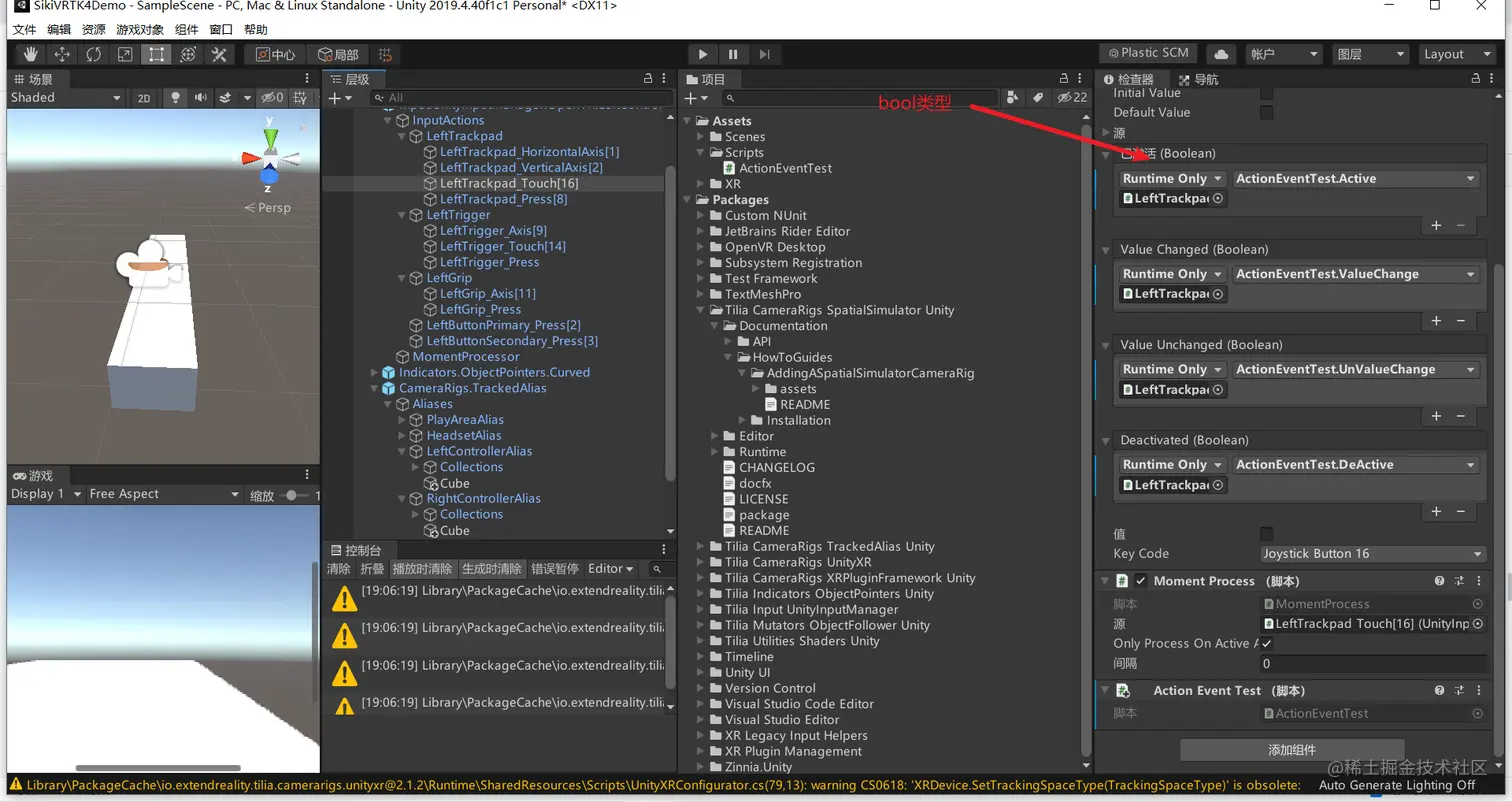Image resolution: width=1512 pixels, height=802 pixels.
Task: Open ActionEventTest.Active function dropdown
Action: click(1354, 179)
